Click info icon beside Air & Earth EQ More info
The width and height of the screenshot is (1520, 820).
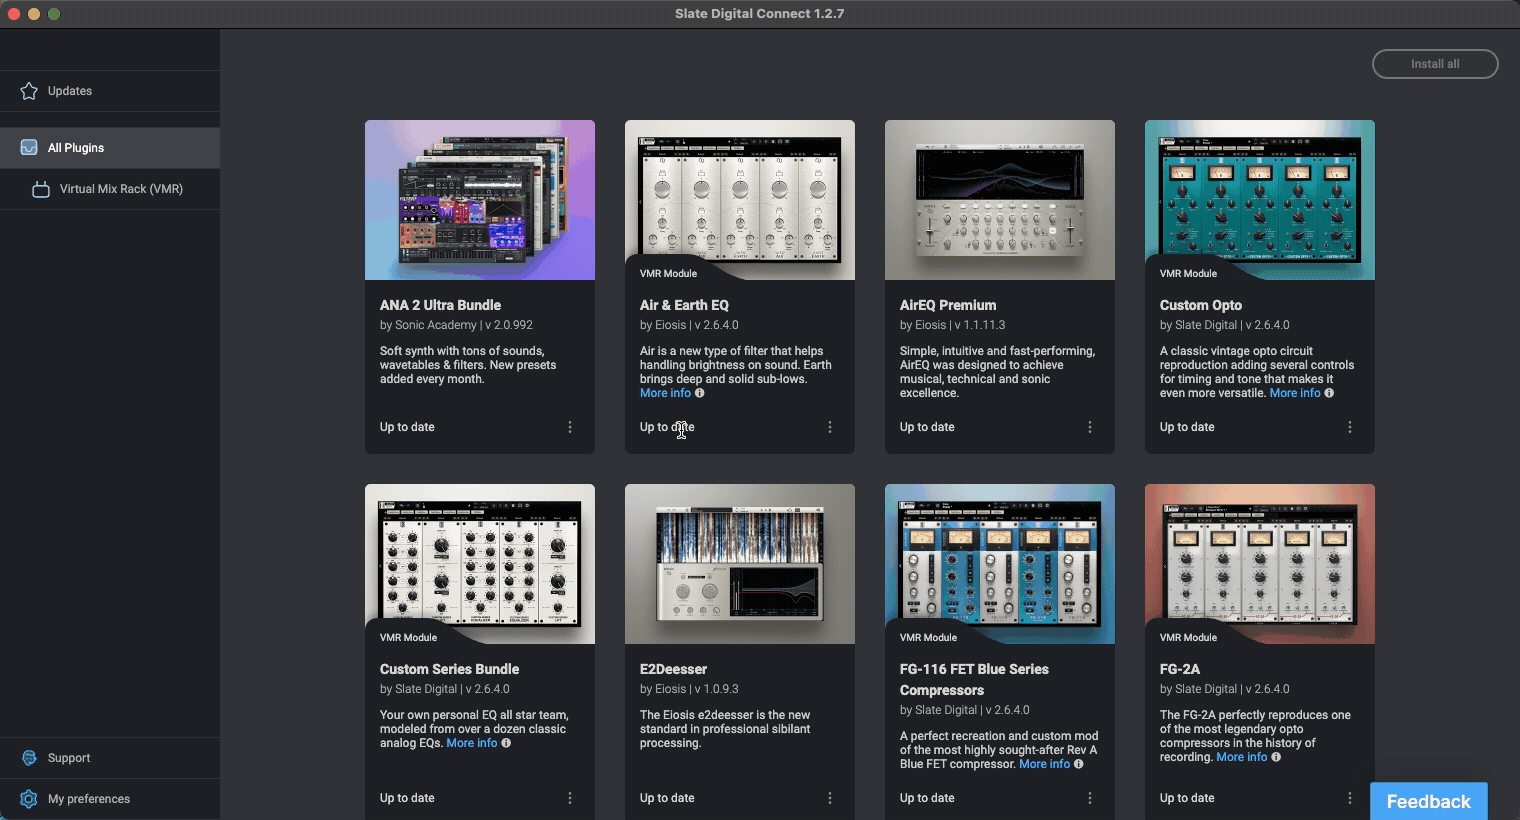[700, 393]
